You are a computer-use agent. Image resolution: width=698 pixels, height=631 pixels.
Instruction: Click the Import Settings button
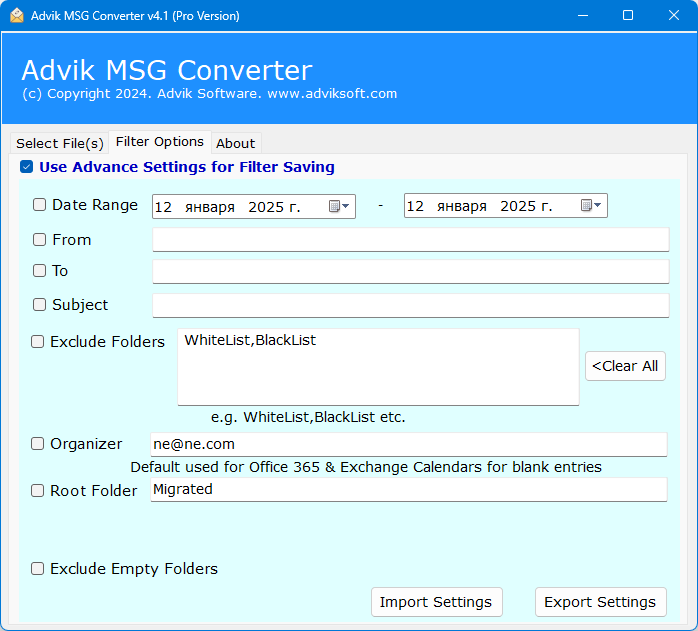point(436,602)
